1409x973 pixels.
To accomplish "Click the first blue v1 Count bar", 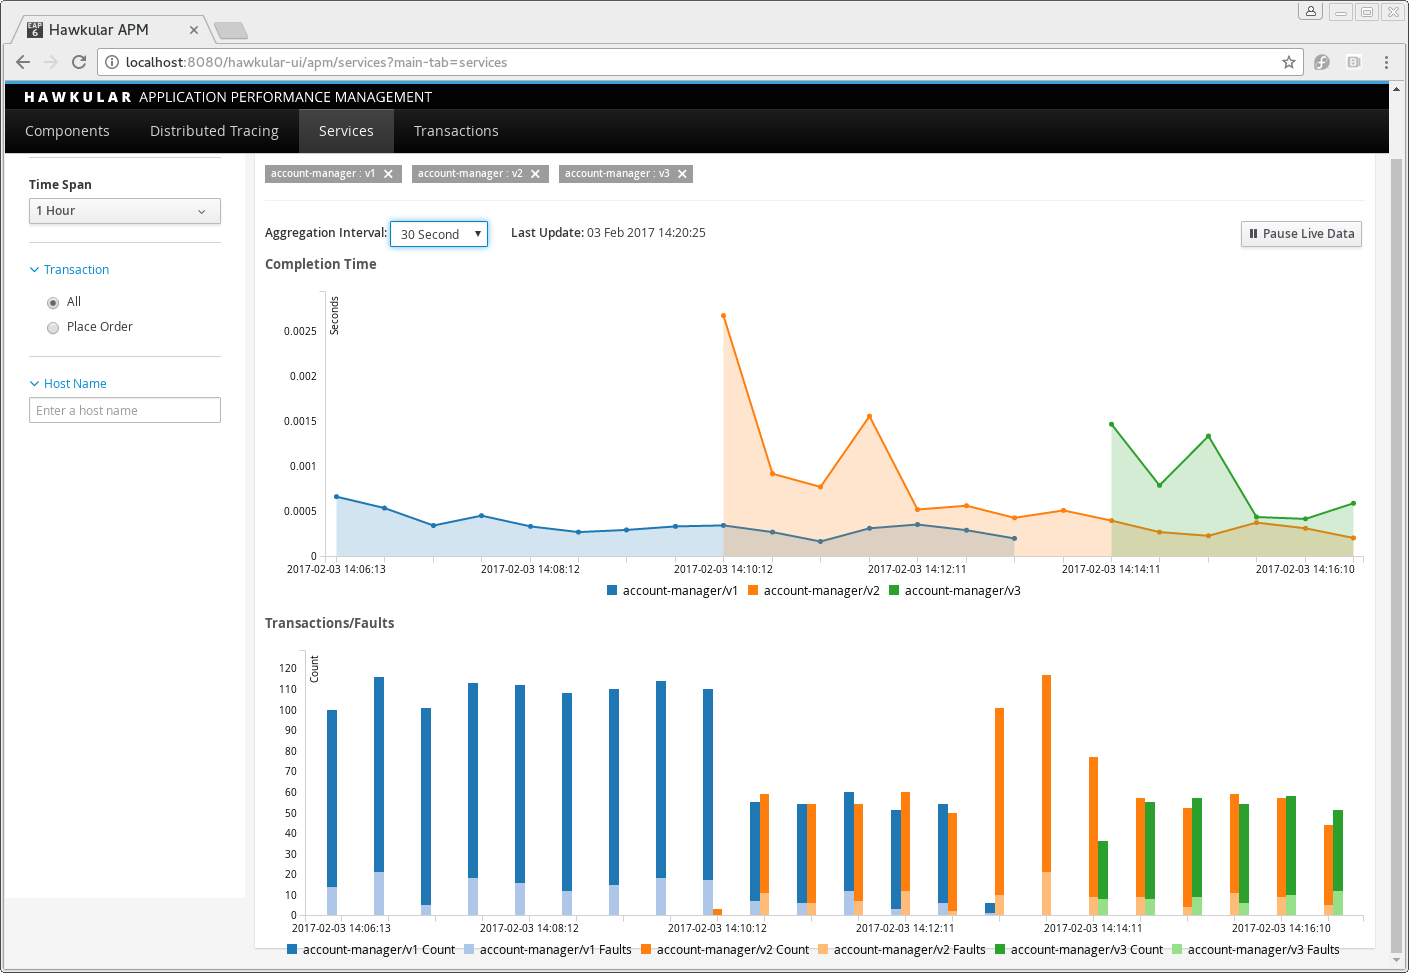I will point(332,798).
